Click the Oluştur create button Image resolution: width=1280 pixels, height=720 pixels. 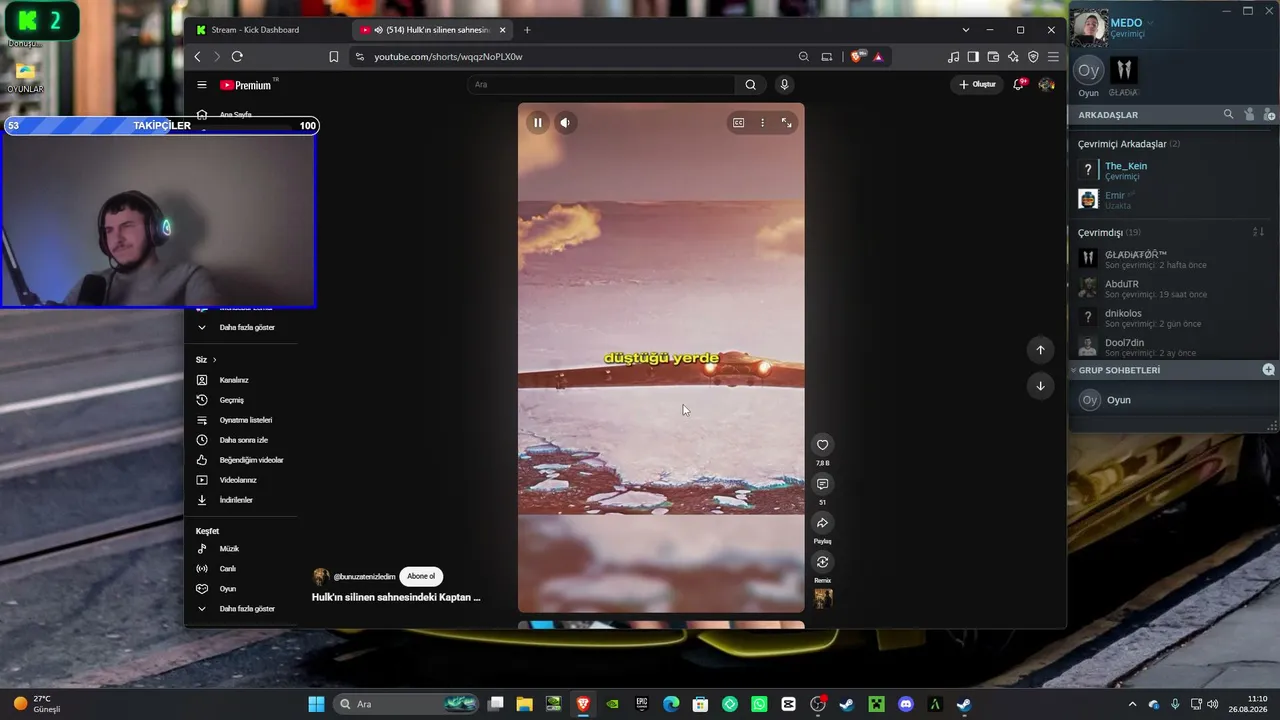pyautogui.click(x=977, y=85)
